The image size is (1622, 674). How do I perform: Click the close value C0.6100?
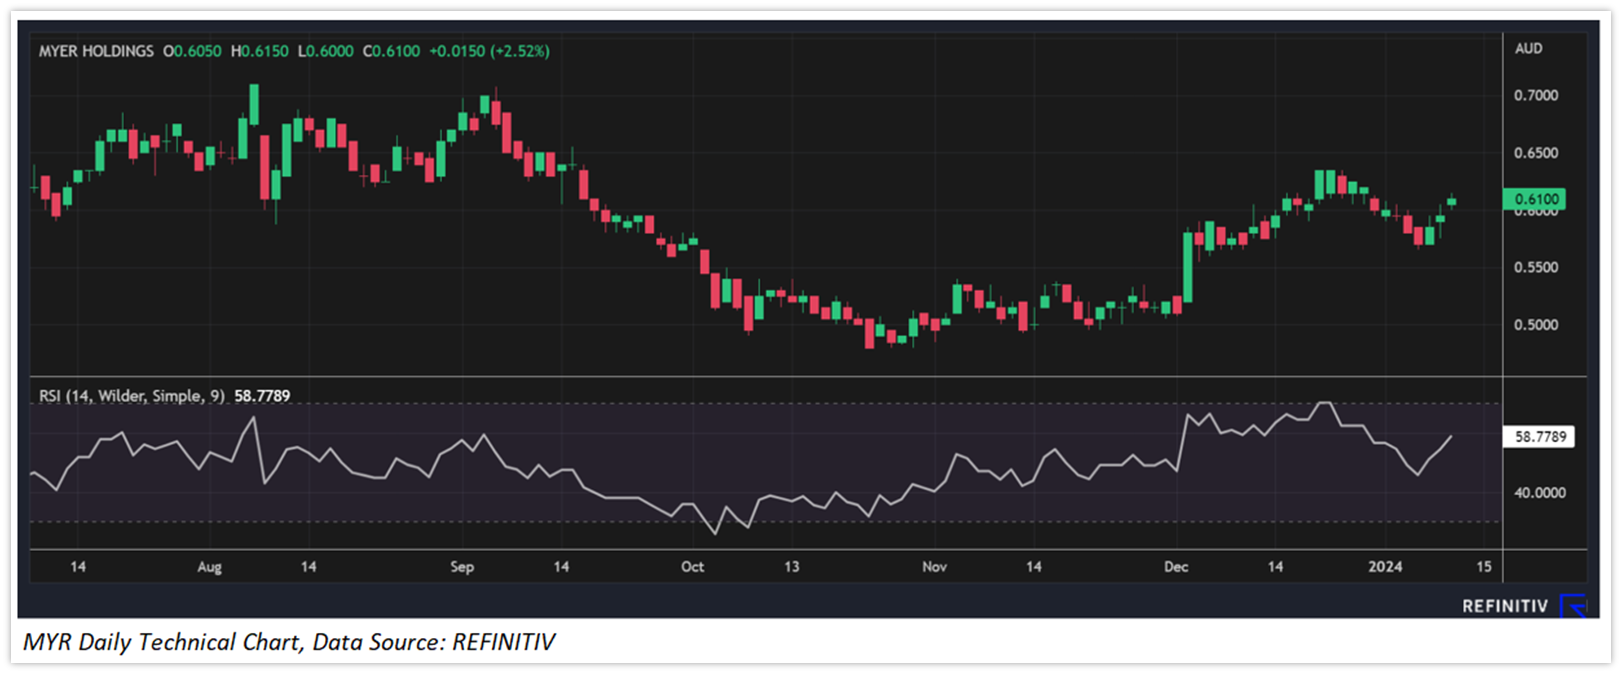[x=391, y=51]
